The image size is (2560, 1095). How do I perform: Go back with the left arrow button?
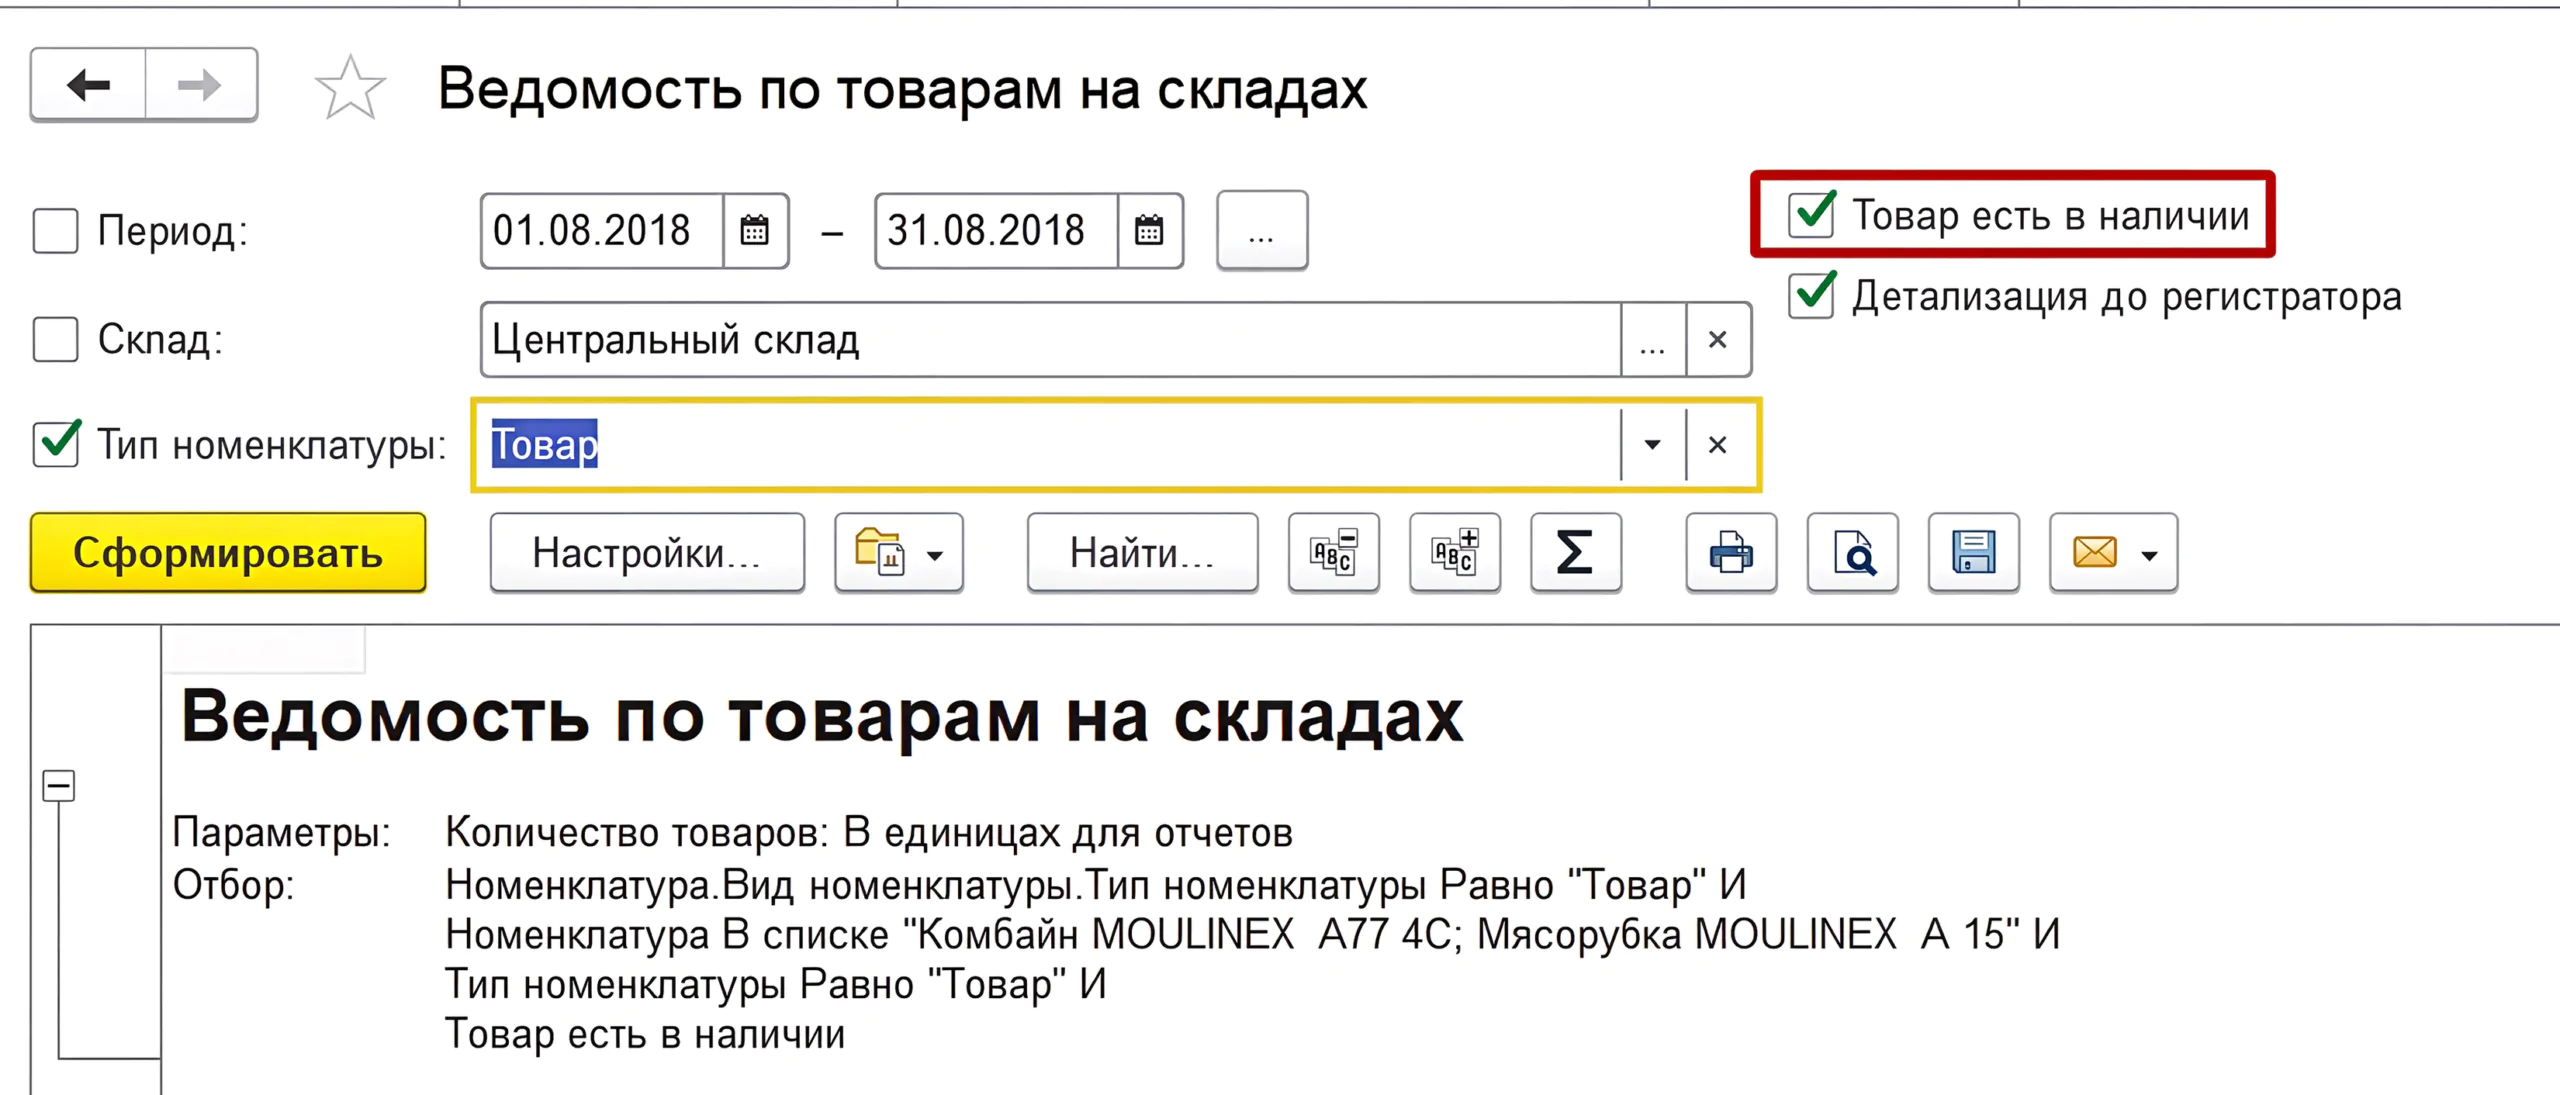pyautogui.click(x=89, y=85)
